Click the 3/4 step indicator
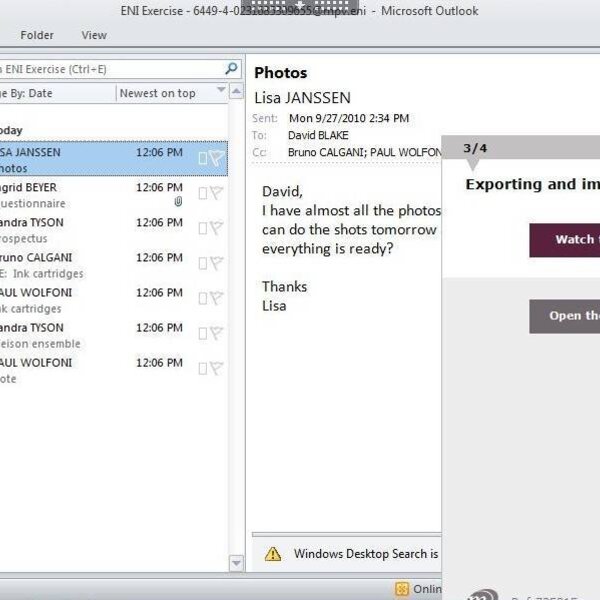 [475, 148]
